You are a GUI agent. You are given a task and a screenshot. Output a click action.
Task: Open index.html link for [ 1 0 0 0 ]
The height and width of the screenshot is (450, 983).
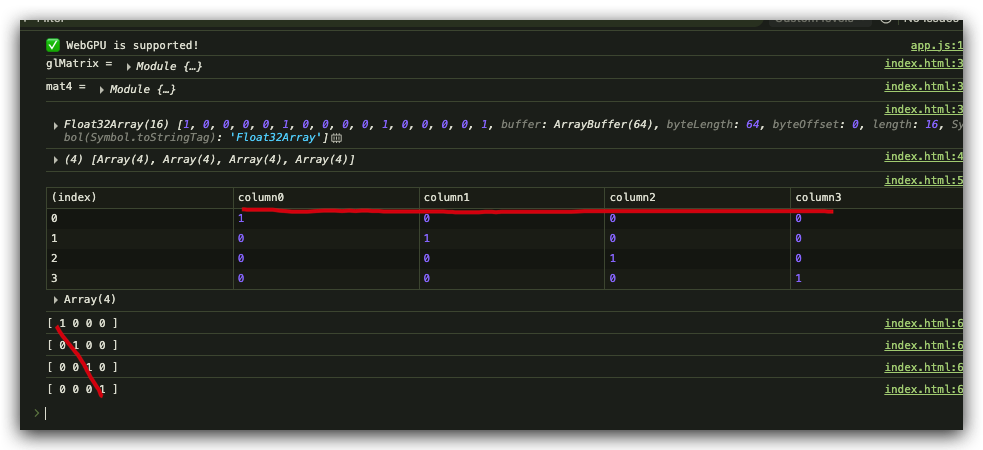pos(923,323)
